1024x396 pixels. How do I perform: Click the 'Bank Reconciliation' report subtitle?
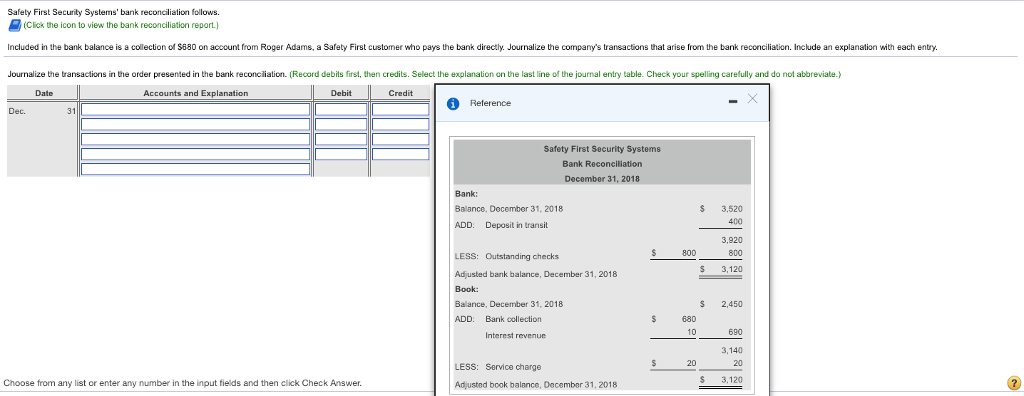click(602, 164)
